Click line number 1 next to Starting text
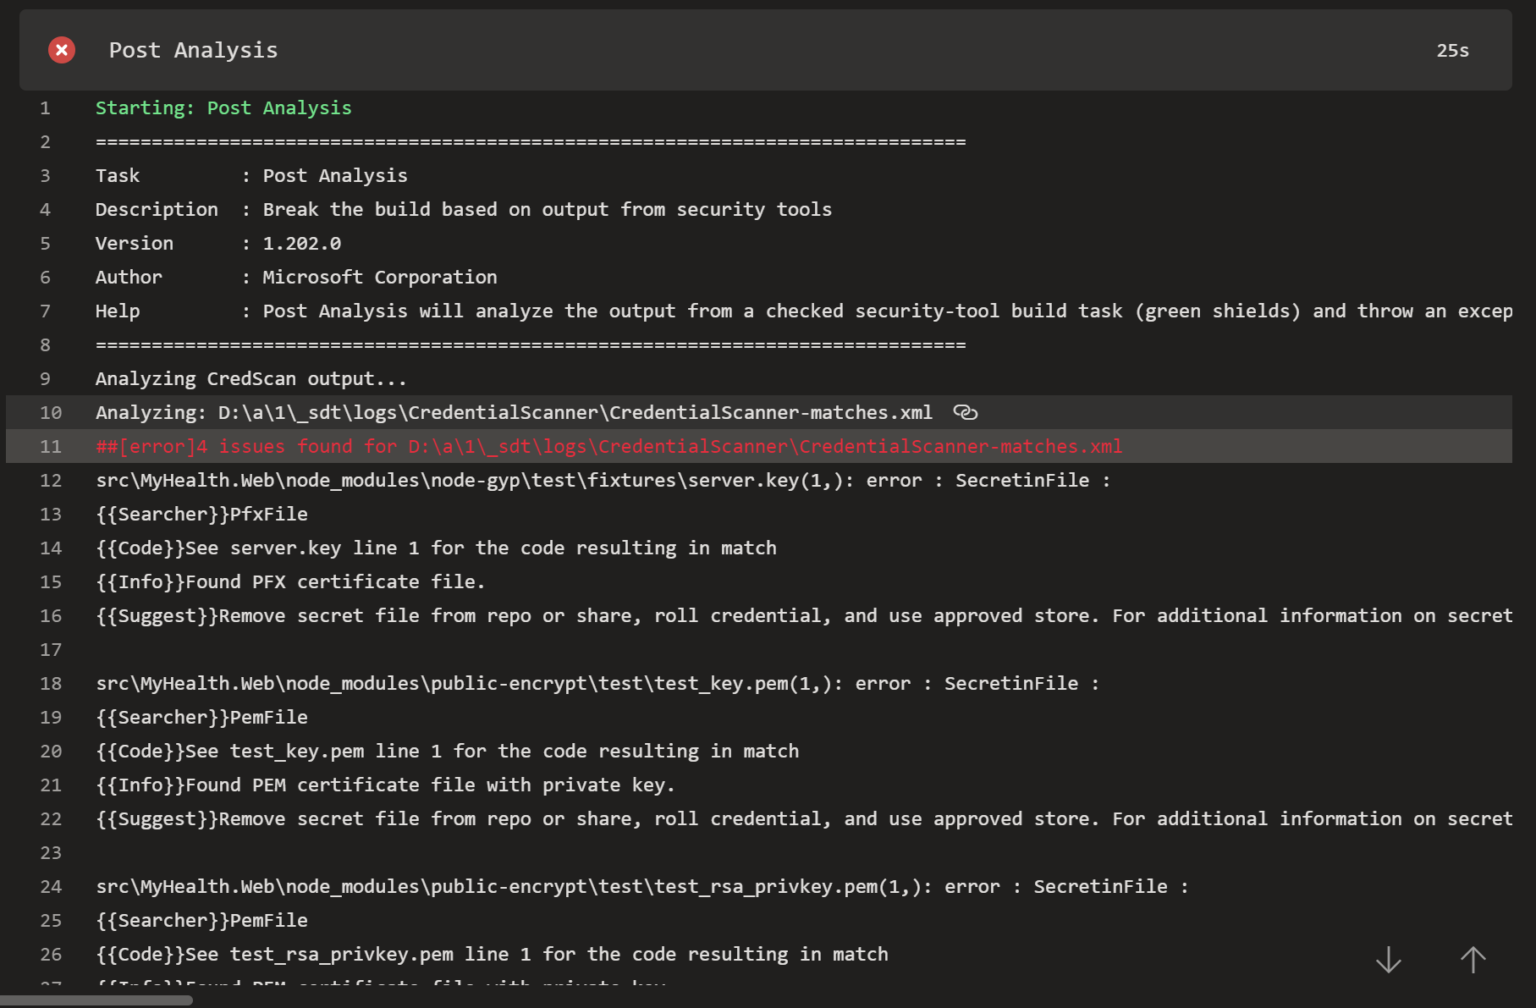This screenshot has width=1536, height=1008. coord(45,107)
